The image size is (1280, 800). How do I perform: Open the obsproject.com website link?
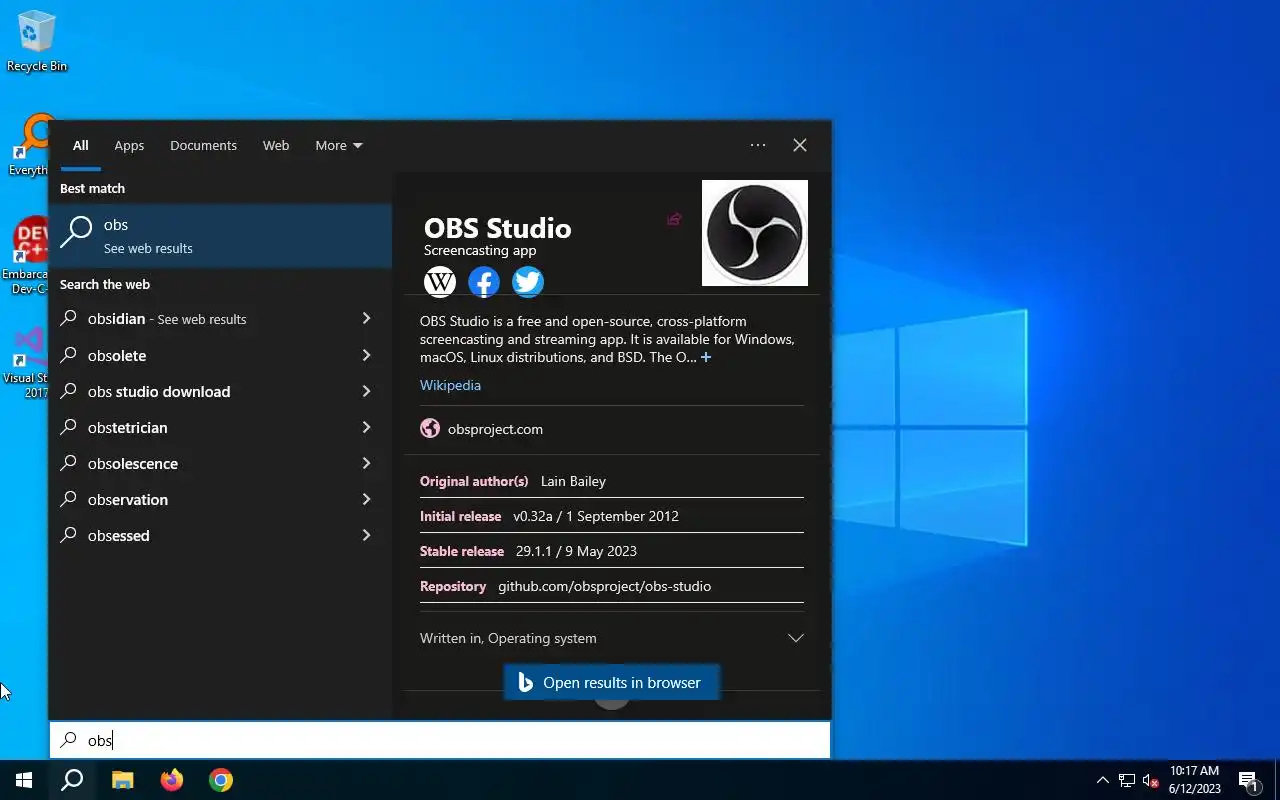(x=495, y=429)
